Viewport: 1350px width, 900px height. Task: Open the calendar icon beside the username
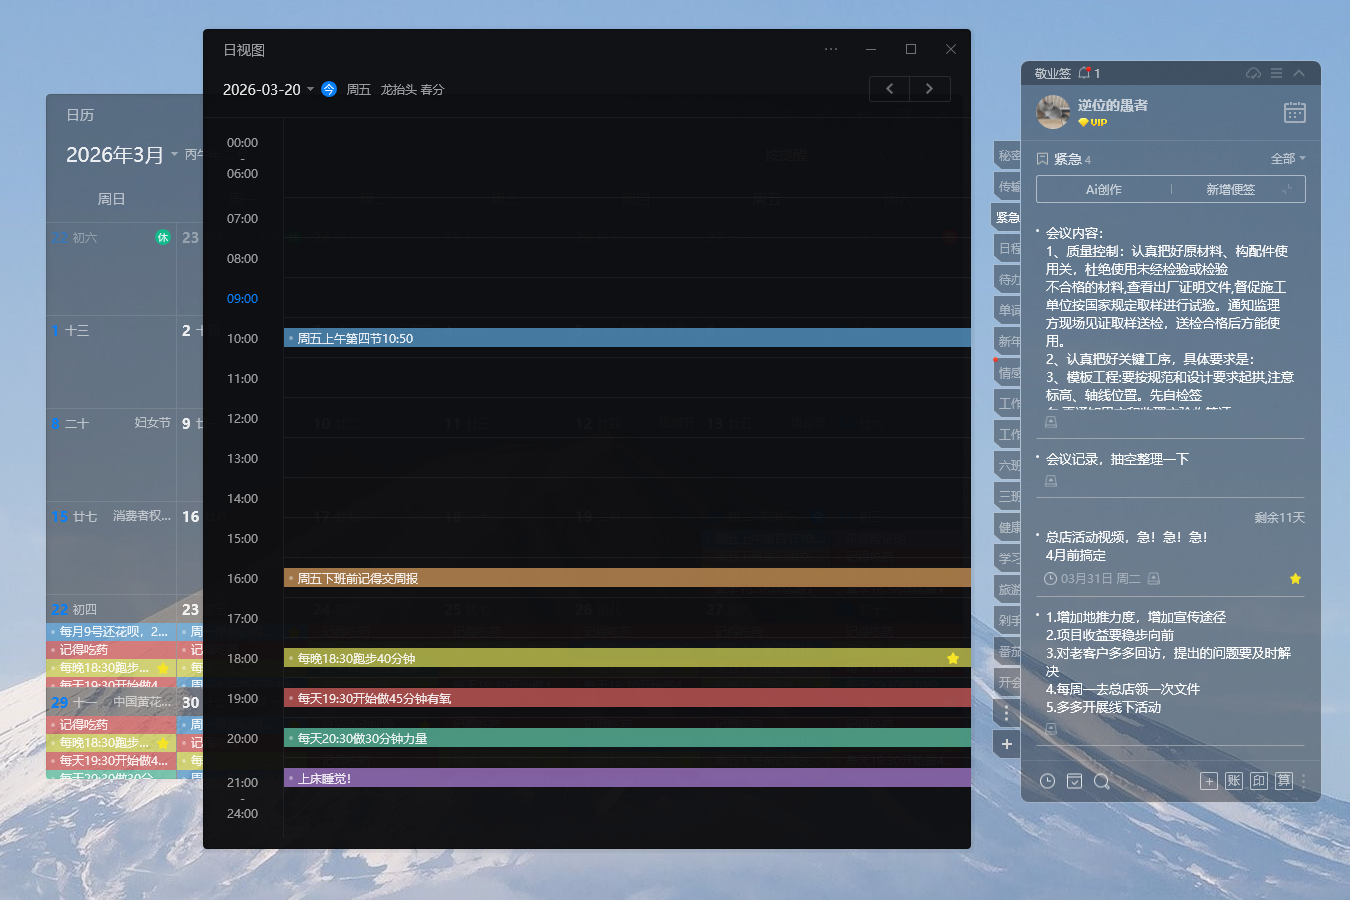pos(1294,113)
